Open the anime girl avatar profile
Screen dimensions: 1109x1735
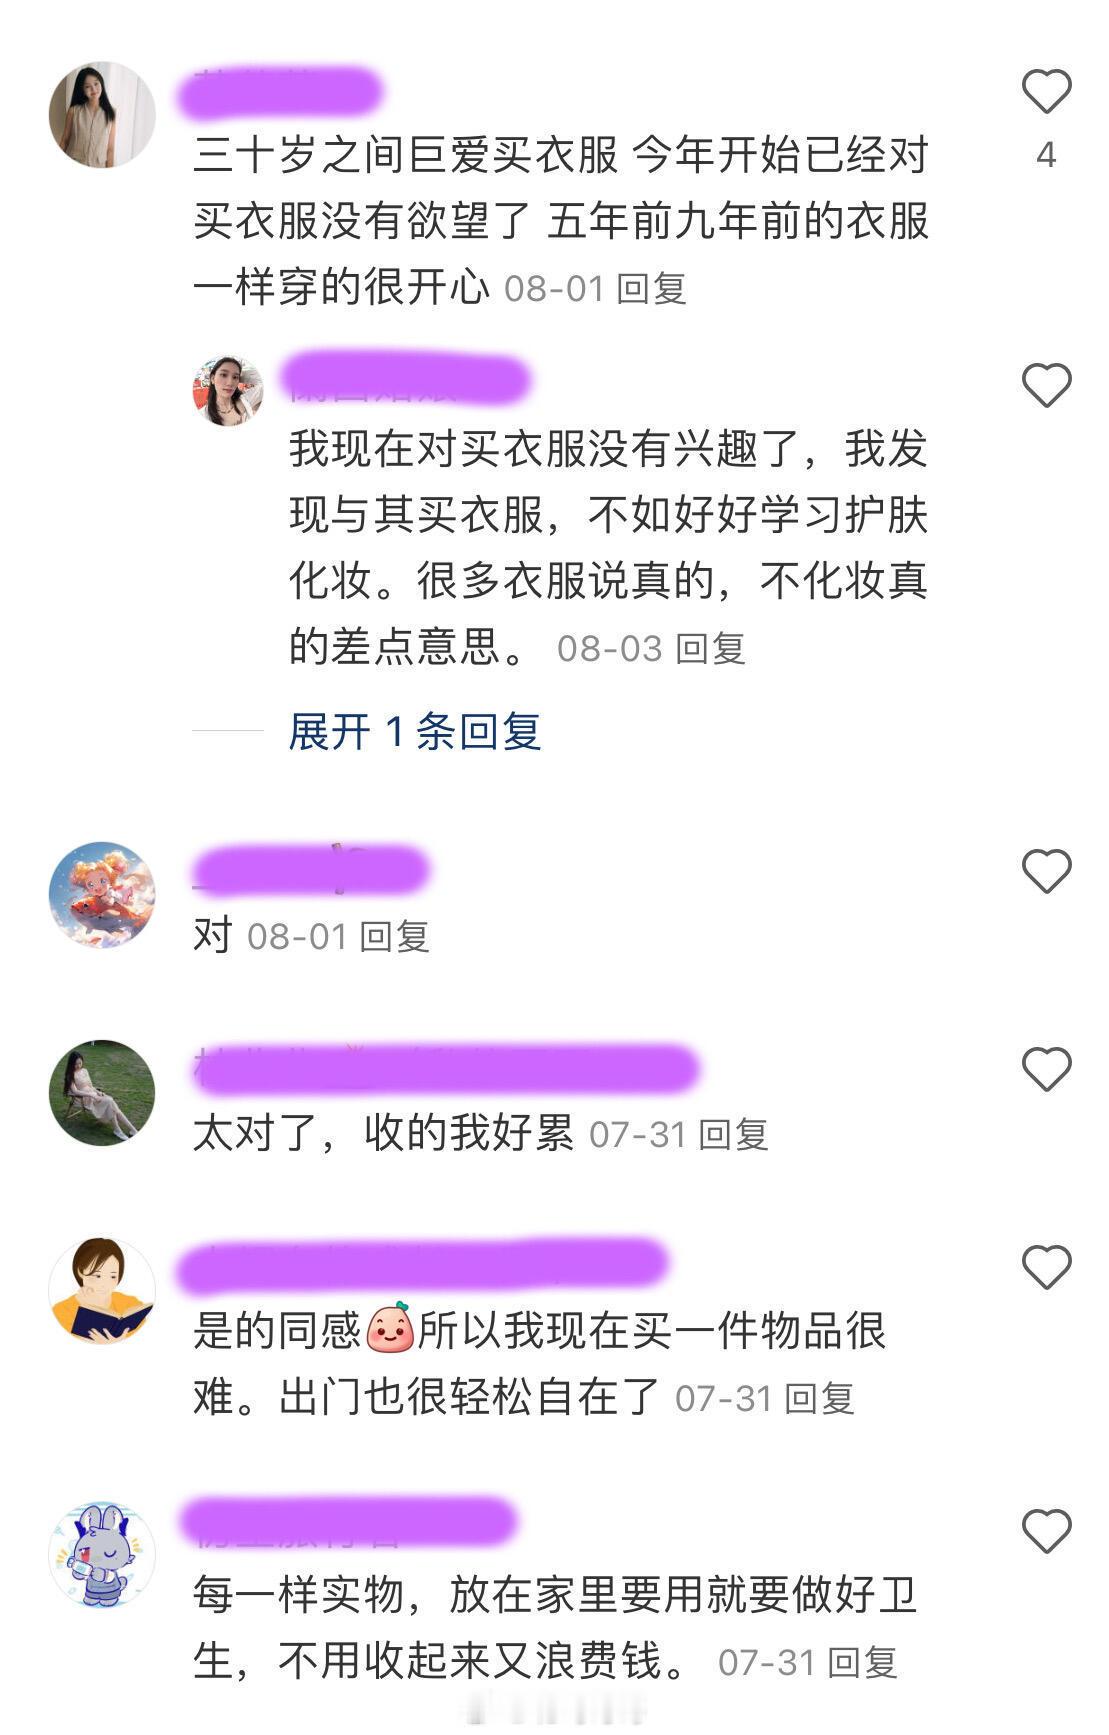point(102,894)
